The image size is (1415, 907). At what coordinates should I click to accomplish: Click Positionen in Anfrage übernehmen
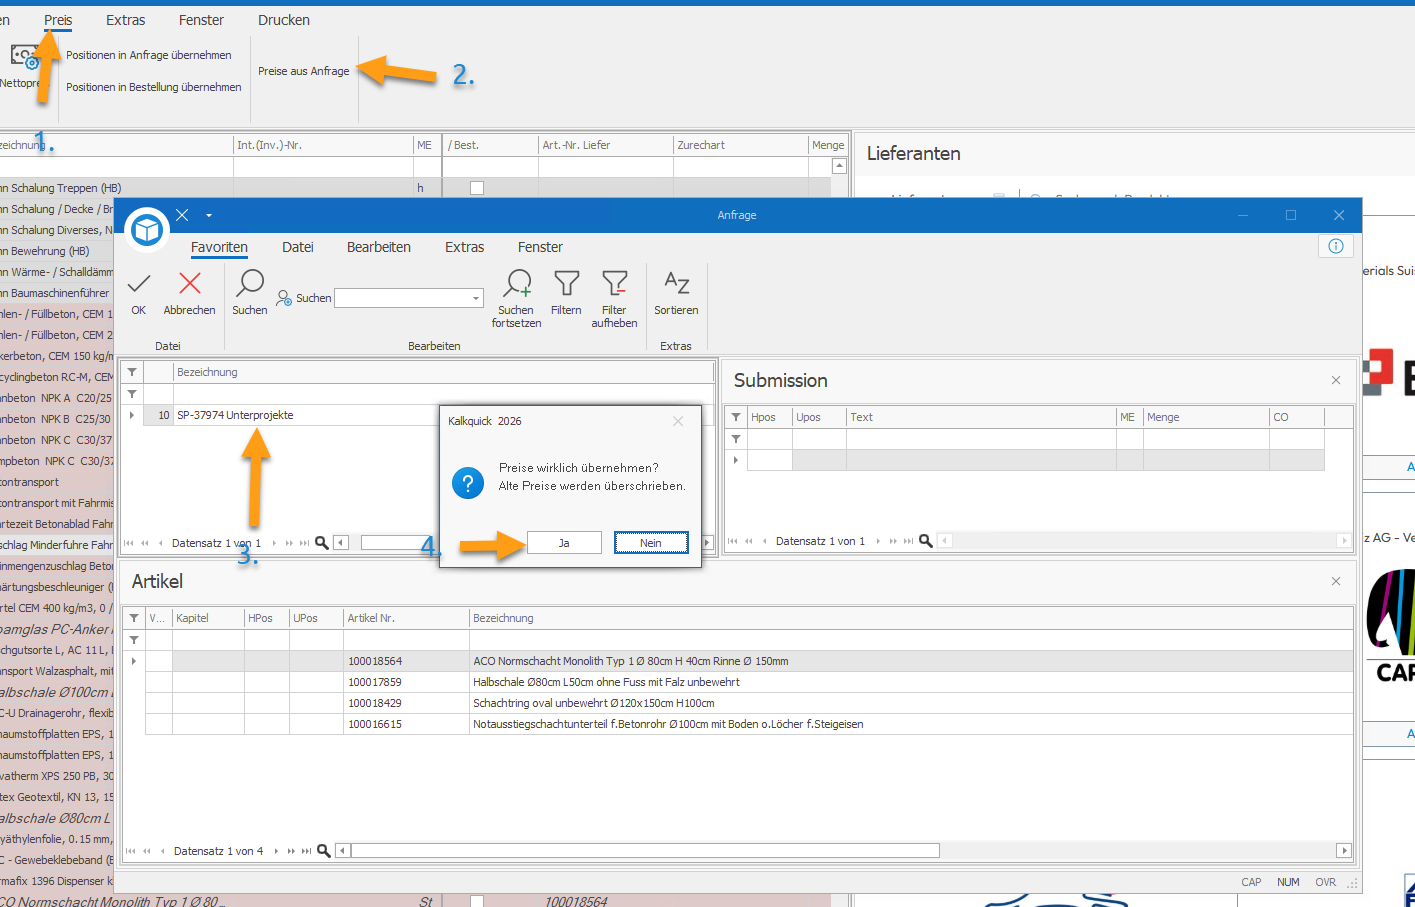(x=149, y=55)
